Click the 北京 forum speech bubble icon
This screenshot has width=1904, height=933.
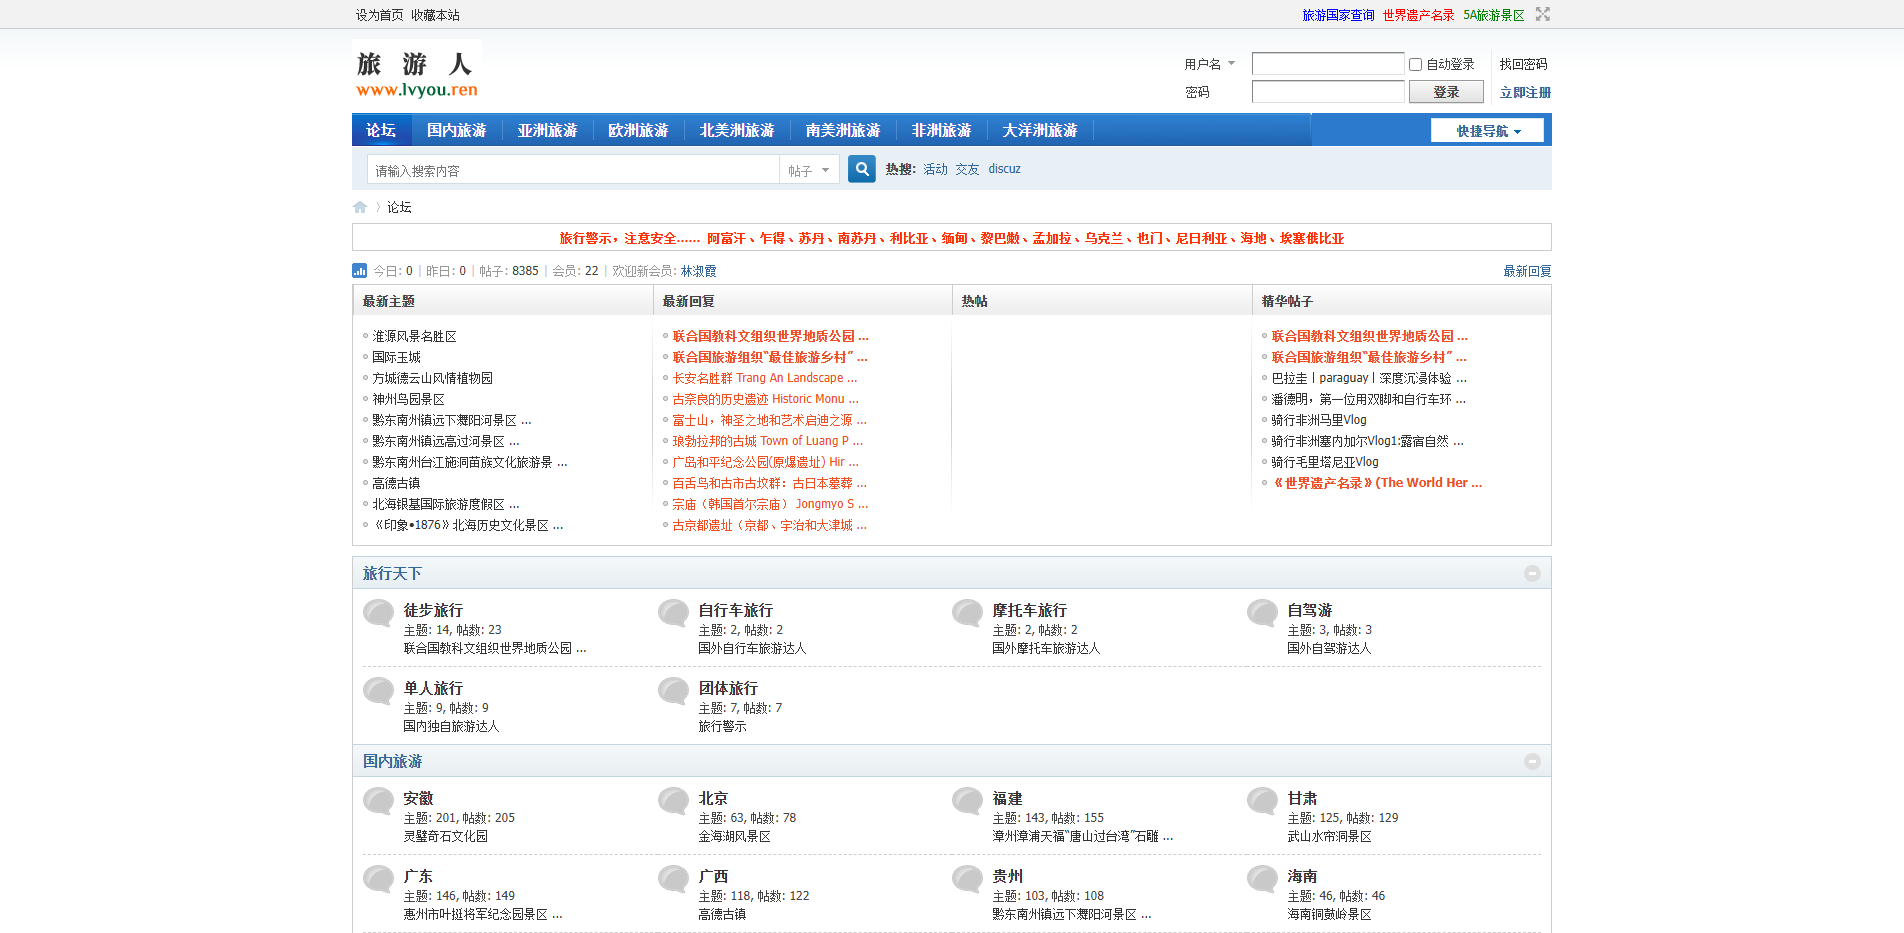tap(672, 801)
